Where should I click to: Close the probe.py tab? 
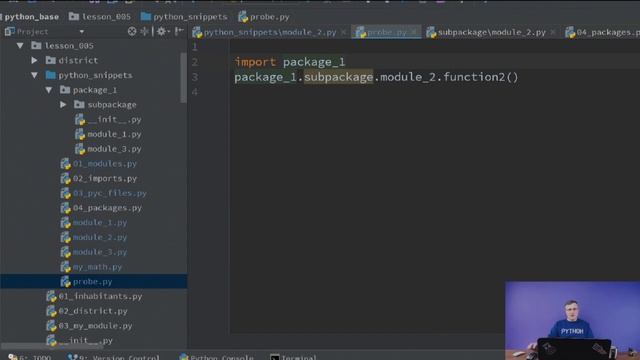414,32
